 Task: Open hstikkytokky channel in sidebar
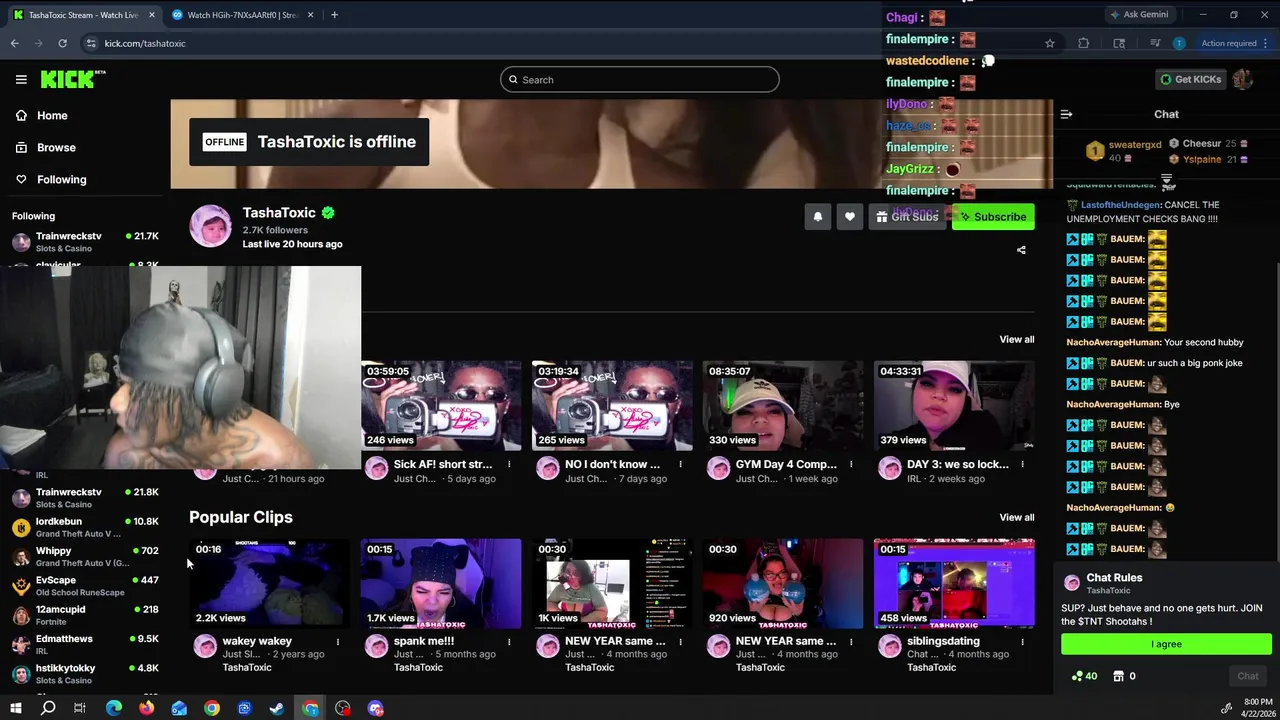[x=85, y=673]
